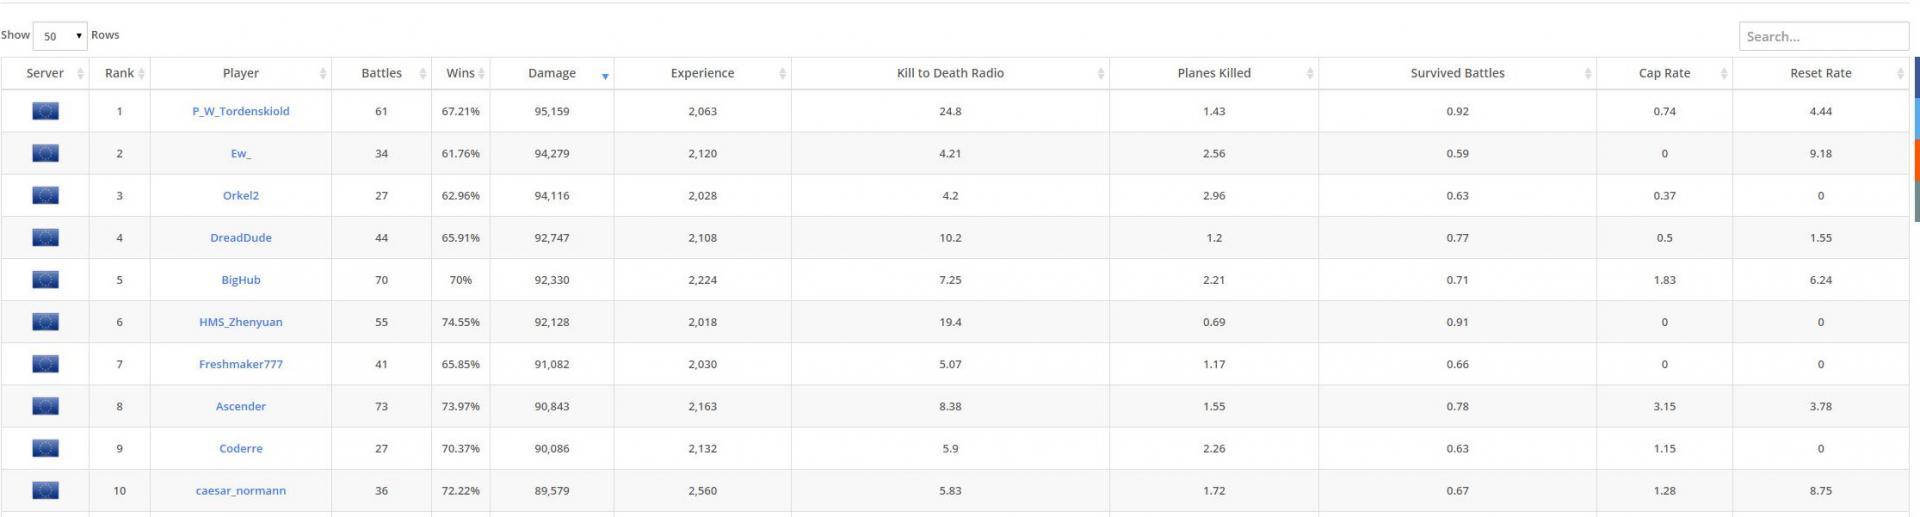Open player profile HMS_Zhenyuan
This screenshot has width=1920, height=517.
click(x=241, y=322)
